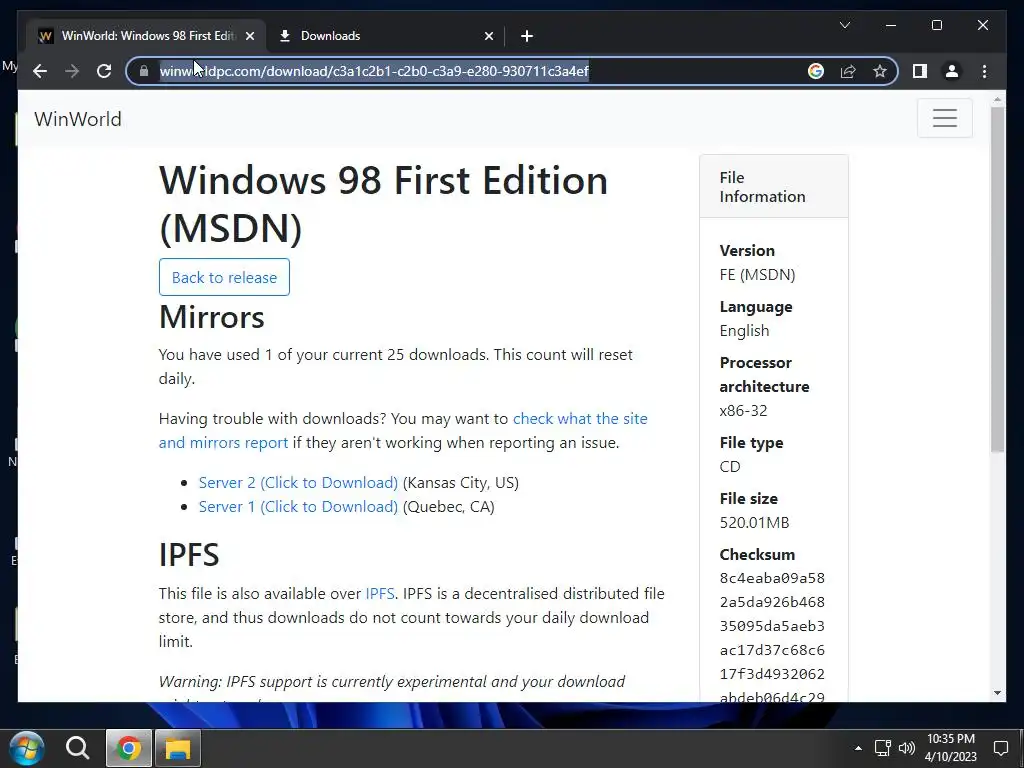The width and height of the screenshot is (1024, 768).
Task: Click the Chrome taskbar icon
Action: tap(129, 748)
